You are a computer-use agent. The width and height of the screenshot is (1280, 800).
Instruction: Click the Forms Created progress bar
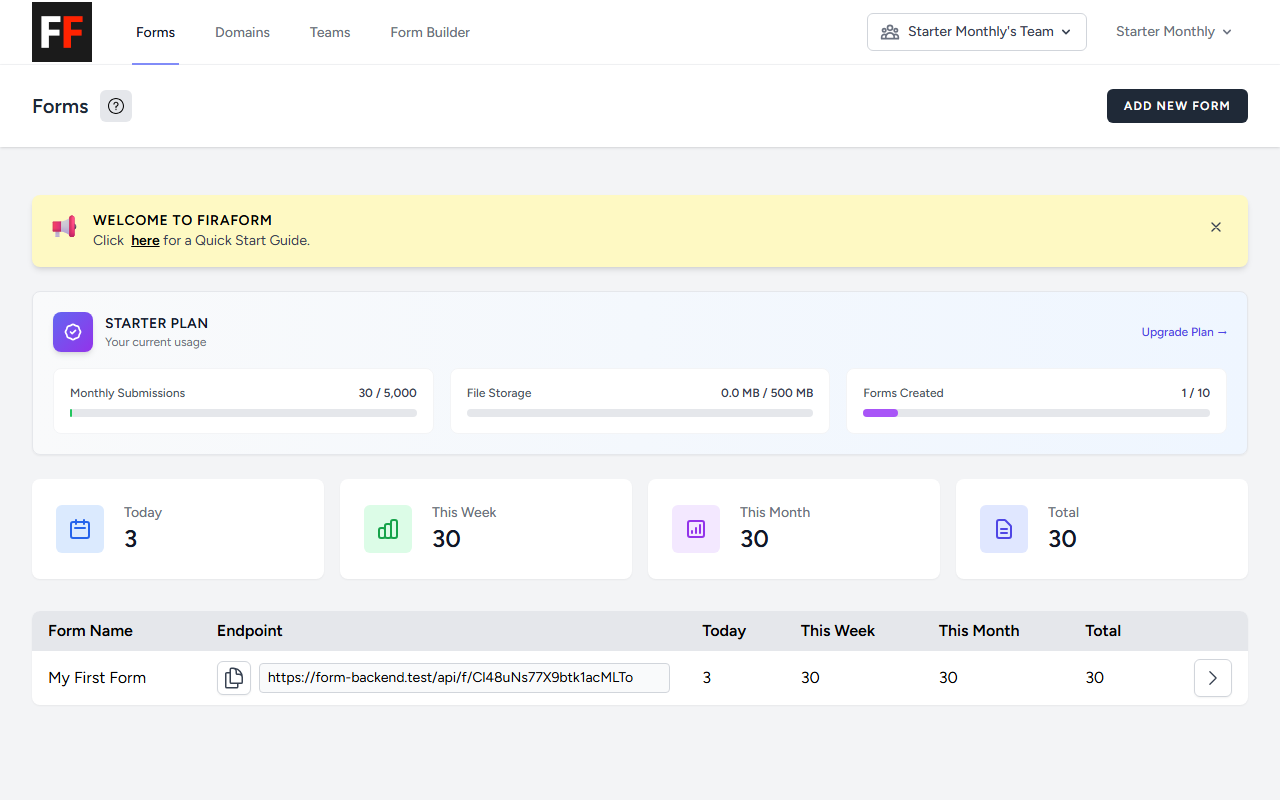click(1036, 413)
